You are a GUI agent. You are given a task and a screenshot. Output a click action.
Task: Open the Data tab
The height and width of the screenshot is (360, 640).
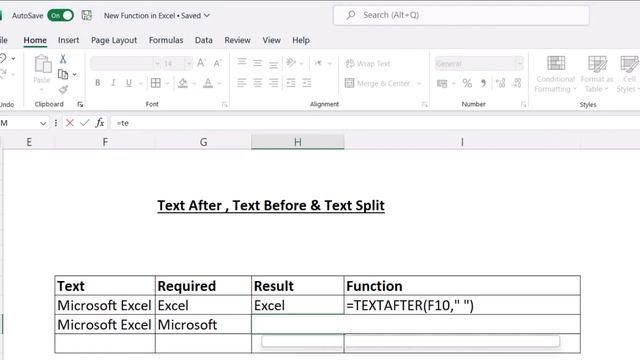[204, 40]
